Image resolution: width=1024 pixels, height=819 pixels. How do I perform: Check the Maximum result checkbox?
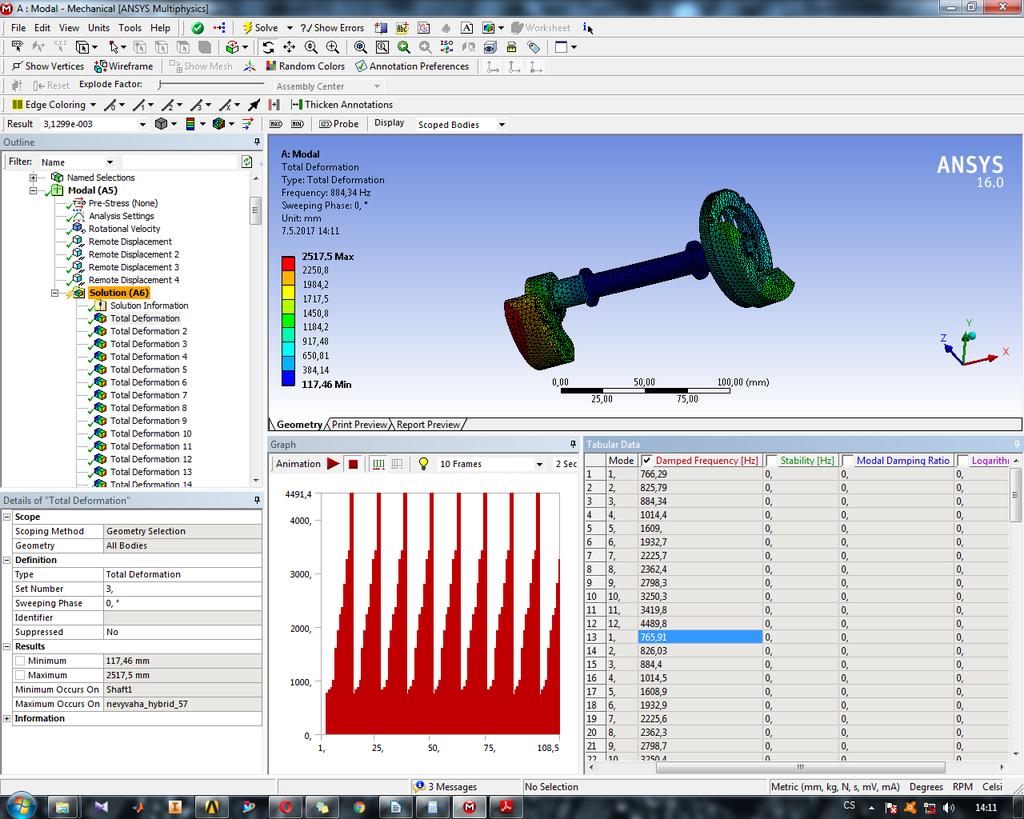[20, 675]
